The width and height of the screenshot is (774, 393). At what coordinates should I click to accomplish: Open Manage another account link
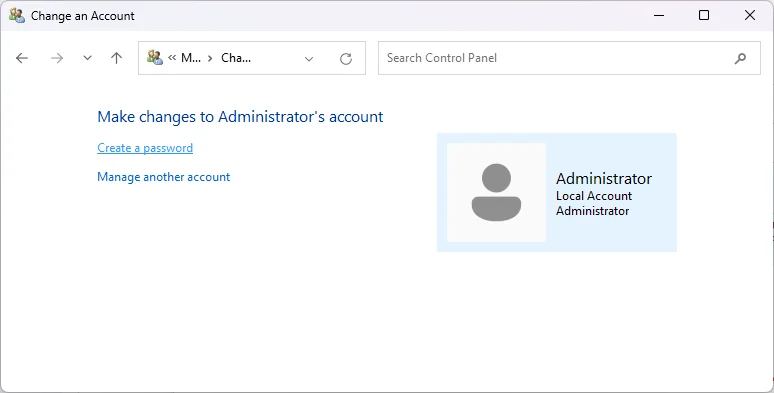coord(163,177)
